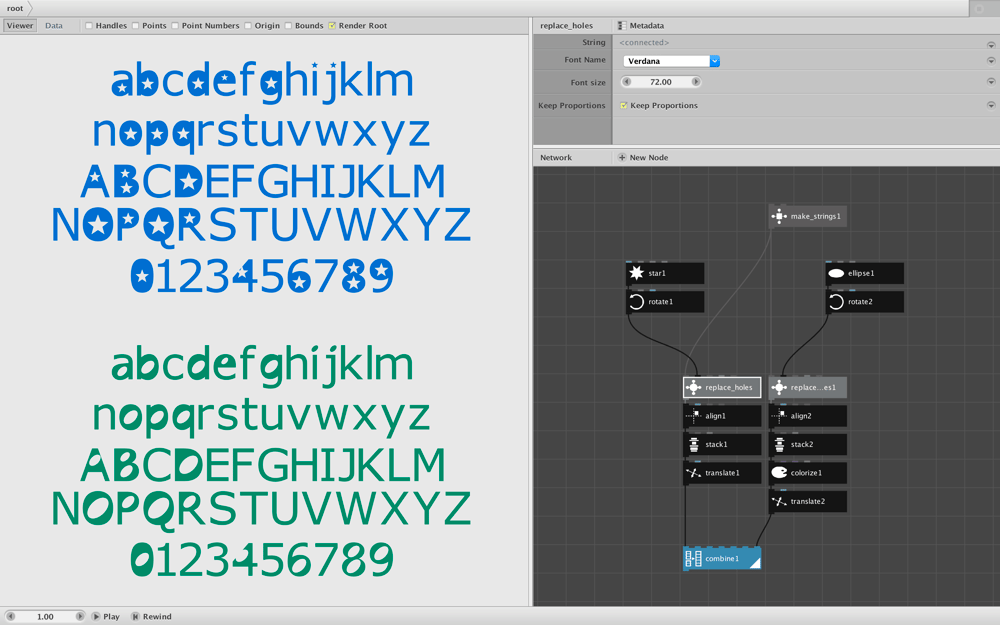Image resolution: width=1000 pixels, height=625 pixels.
Task: Expand the Keep Proportions row options arrow
Action: pos(991,105)
